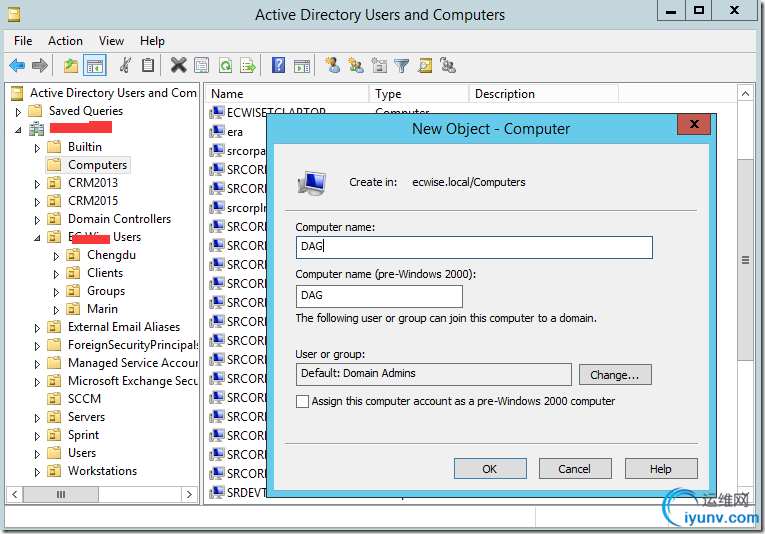Collapse the domain root node
Viewport: 765px width, 534px height.
pyautogui.click(x=18, y=130)
